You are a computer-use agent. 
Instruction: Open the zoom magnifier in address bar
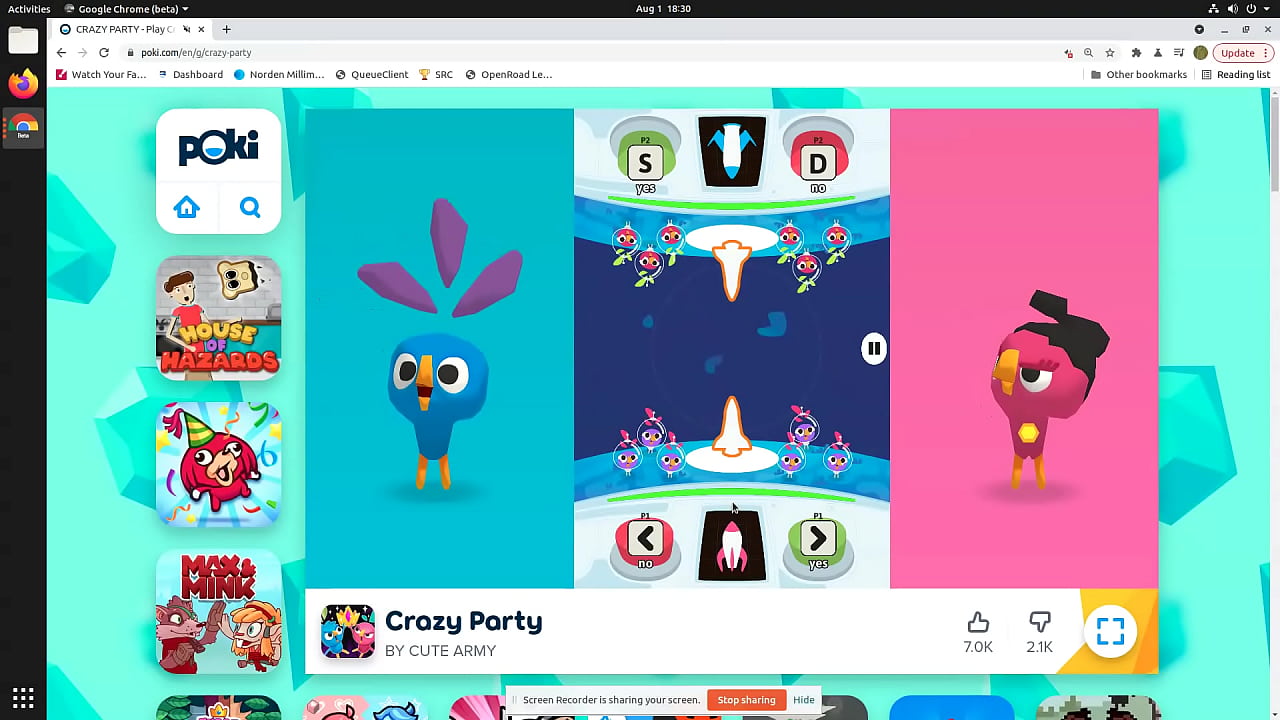1089,52
